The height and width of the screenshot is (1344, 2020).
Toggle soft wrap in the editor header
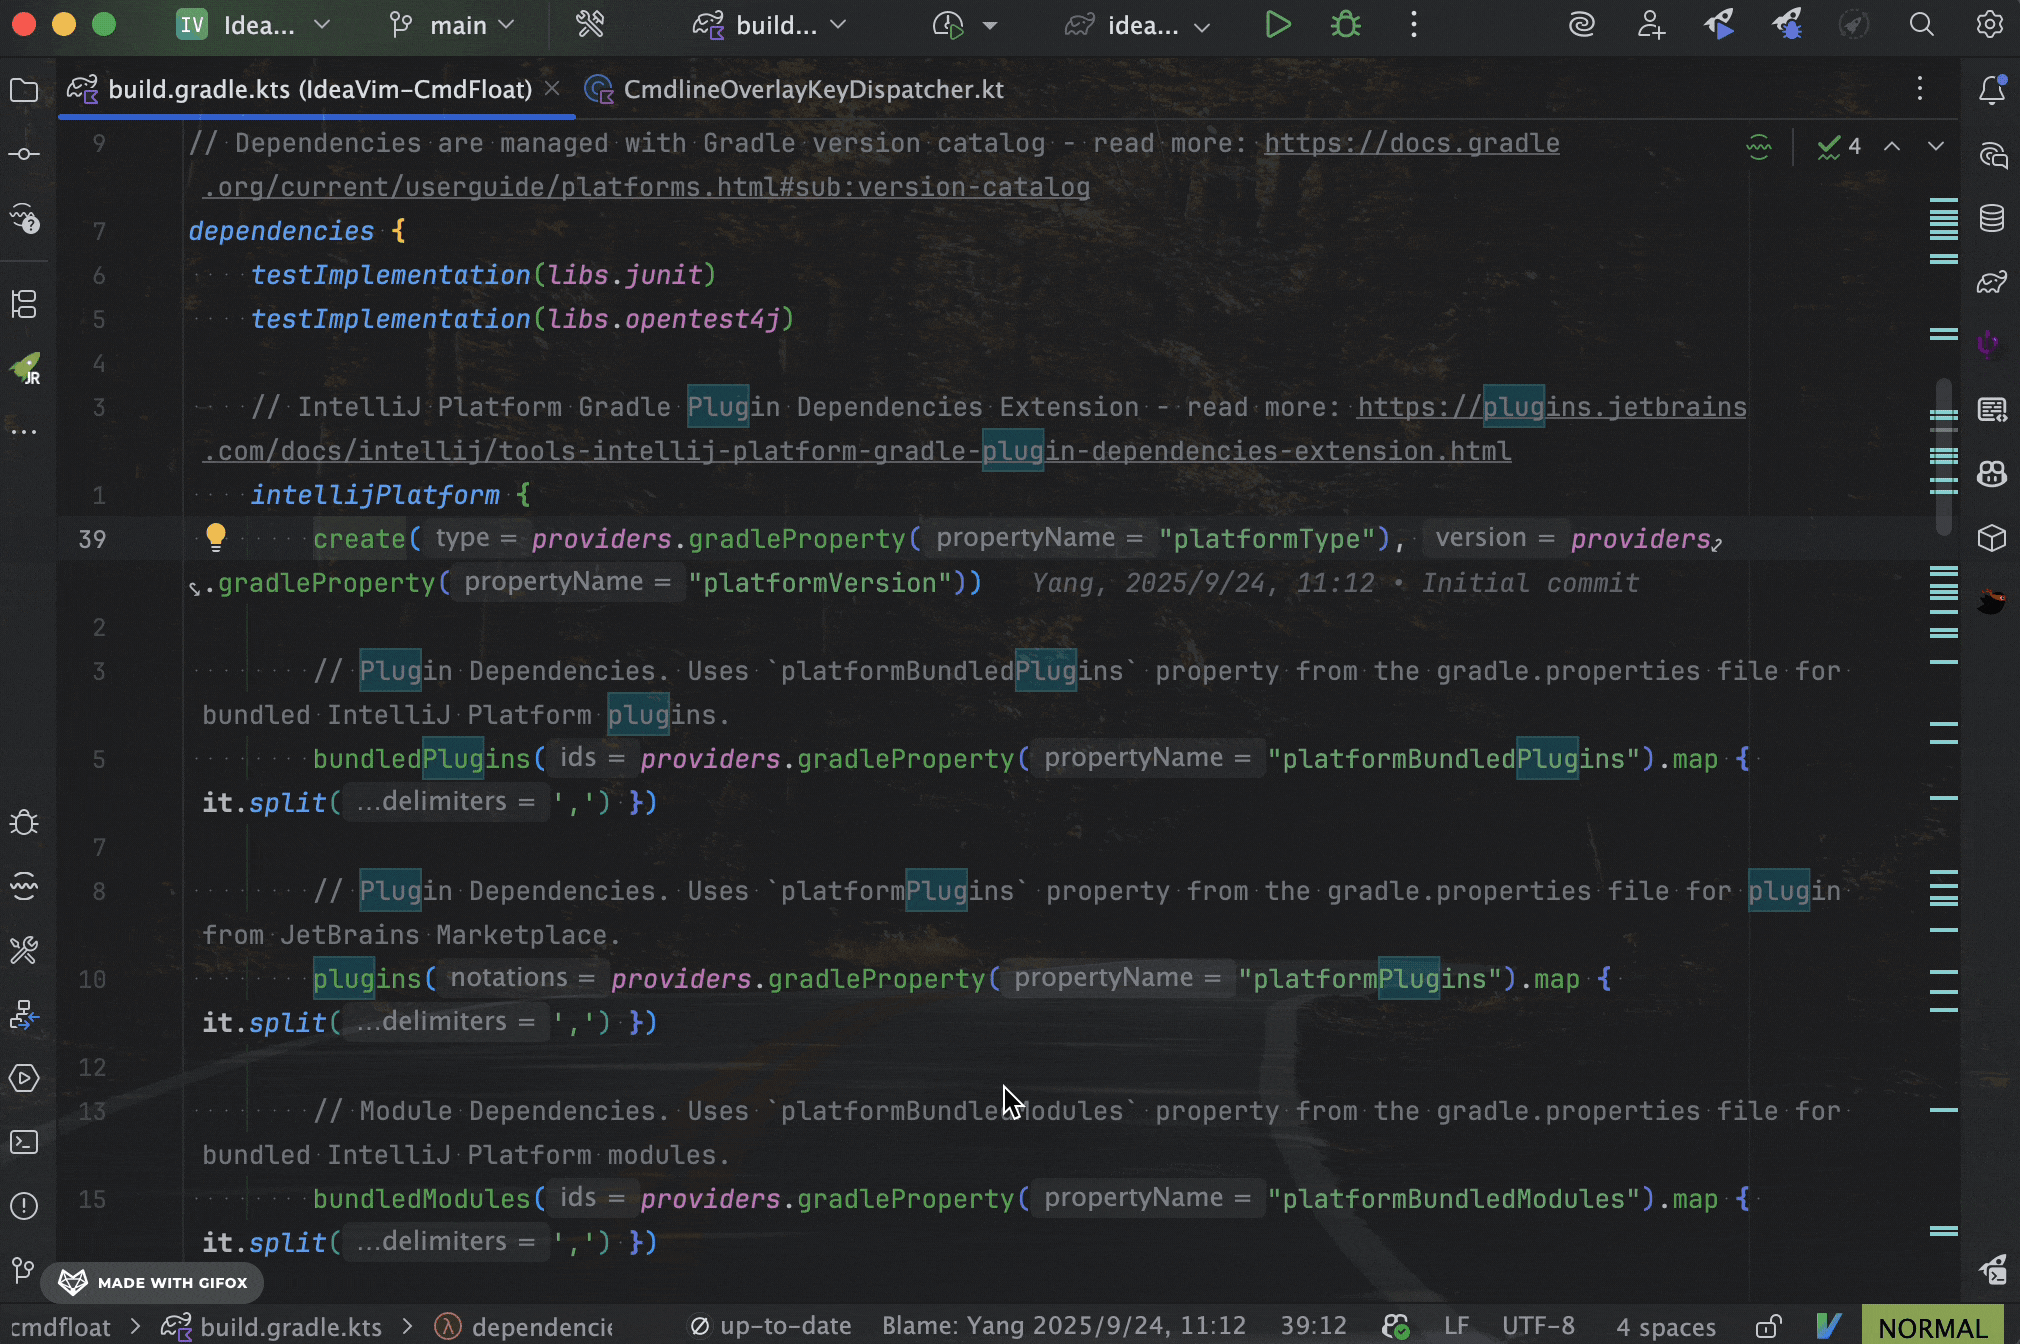1760,146
